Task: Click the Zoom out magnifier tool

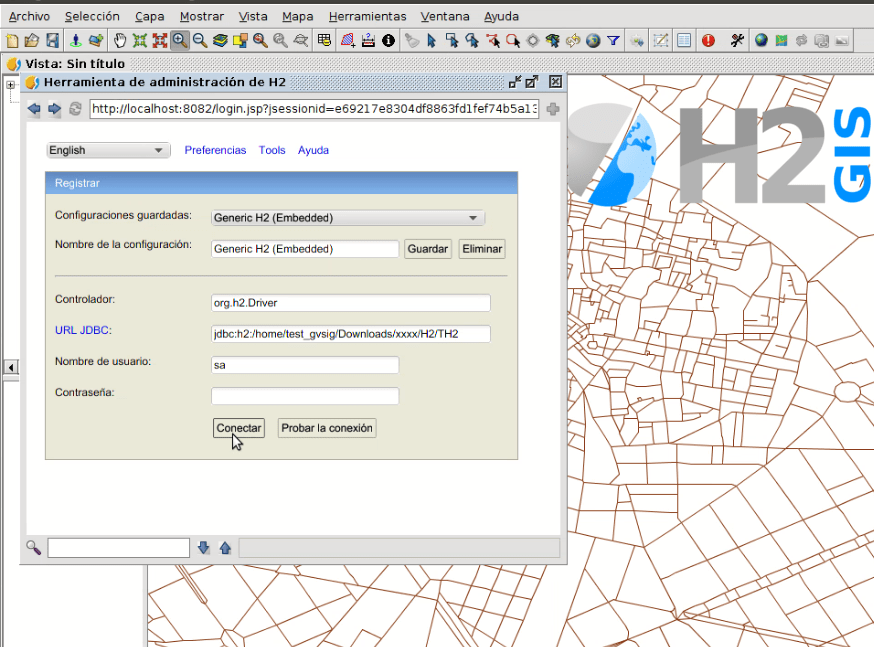Action: click(x=200, y=41)
